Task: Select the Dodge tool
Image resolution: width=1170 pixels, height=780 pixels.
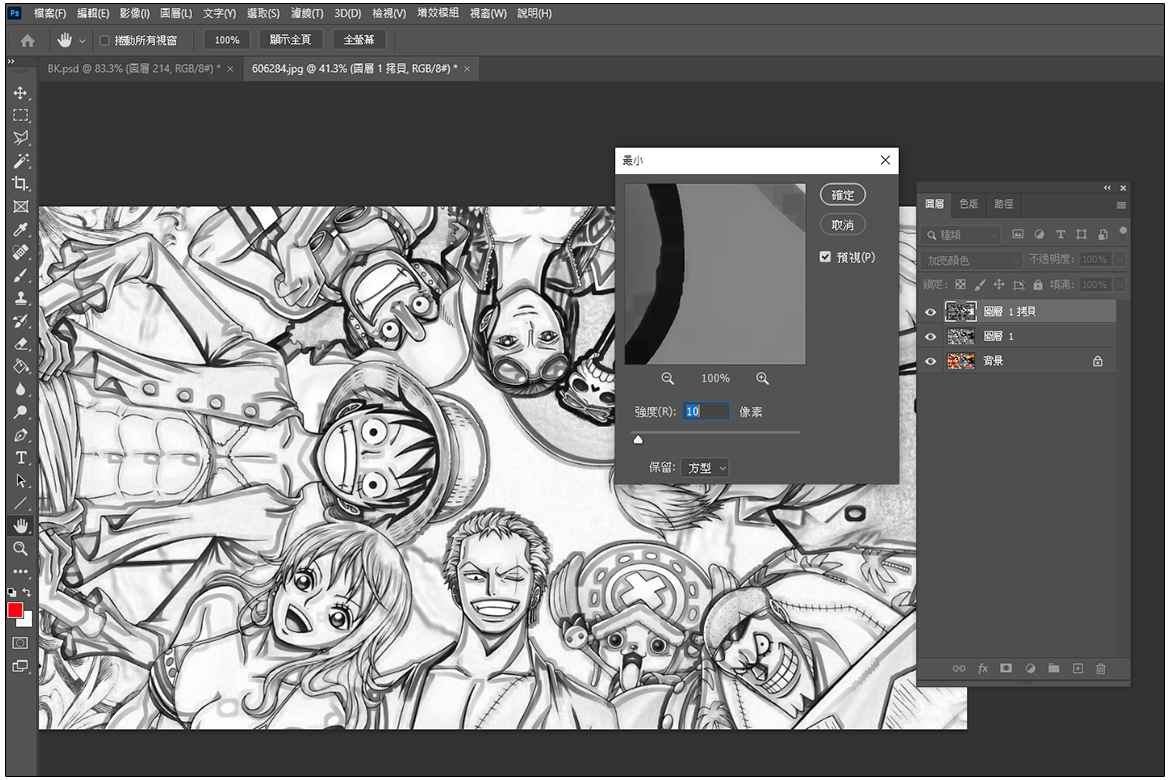Action: pyautogui.click(x=20, y=412)
